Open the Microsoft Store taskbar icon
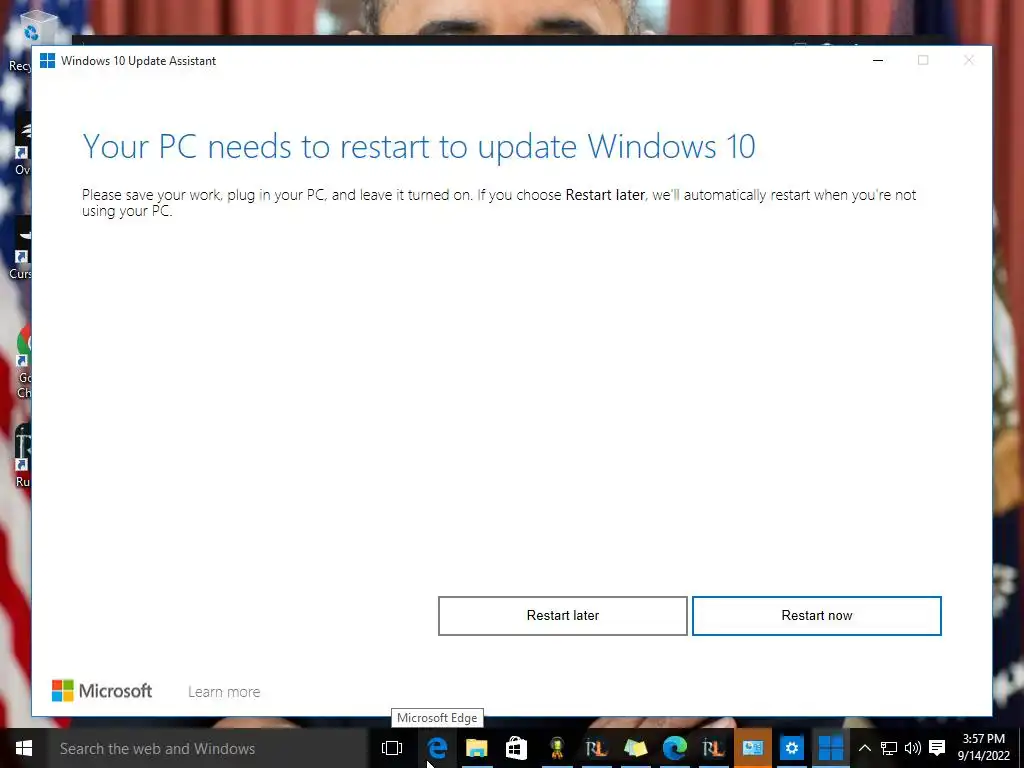The width and height of the screenshot is (1024, 768). 516,748
